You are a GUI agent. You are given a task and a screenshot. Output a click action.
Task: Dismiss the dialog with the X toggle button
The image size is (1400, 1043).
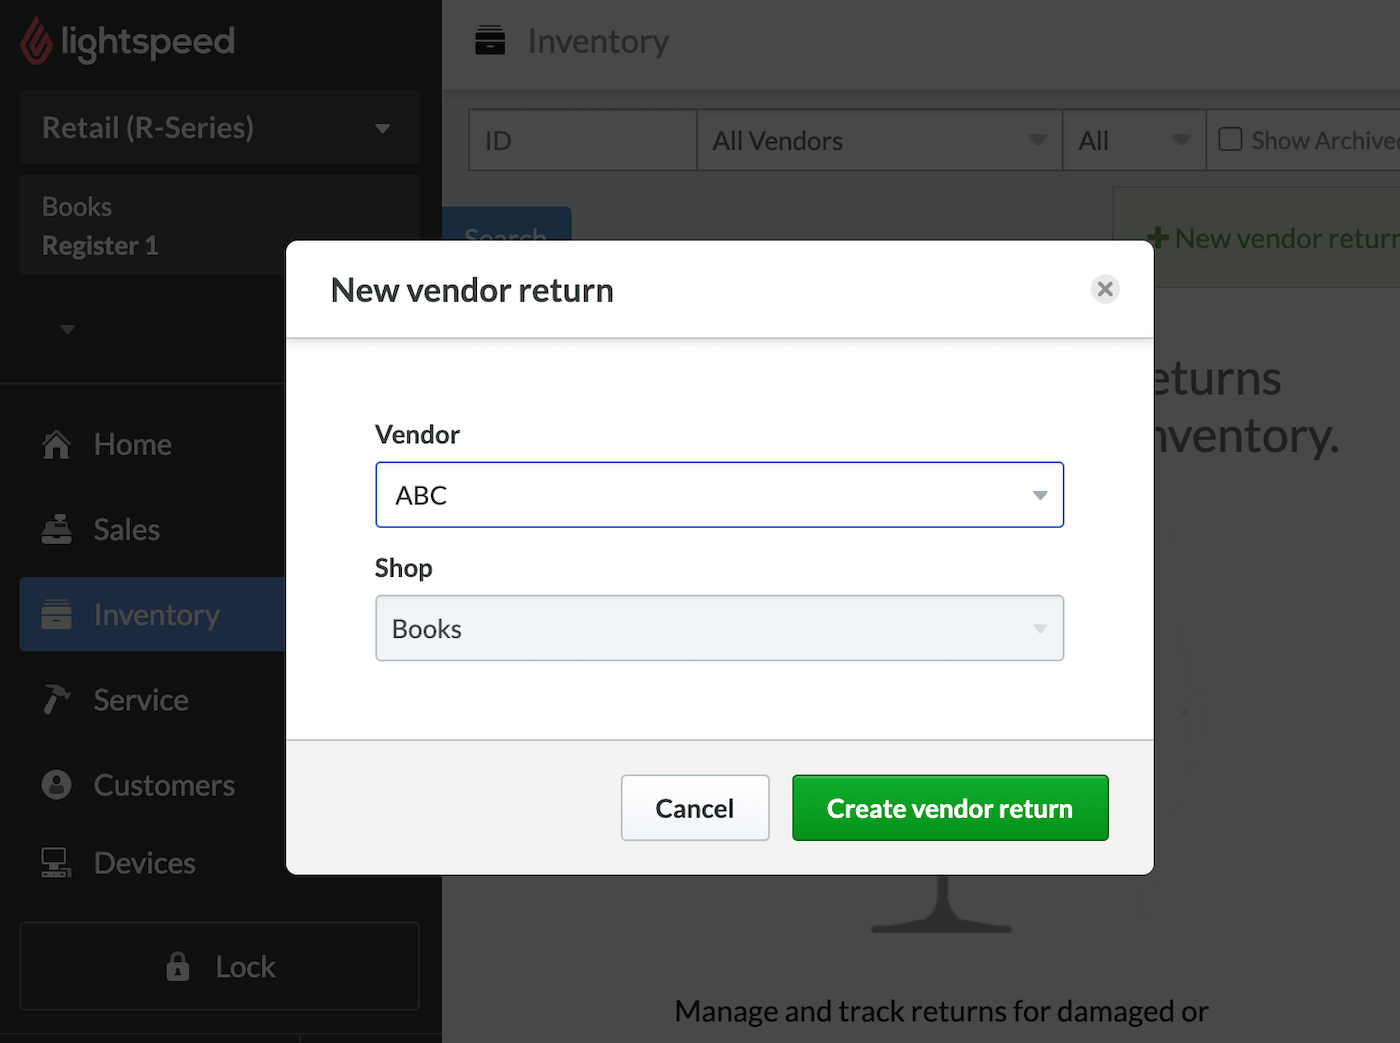(x=1104, y=289)
